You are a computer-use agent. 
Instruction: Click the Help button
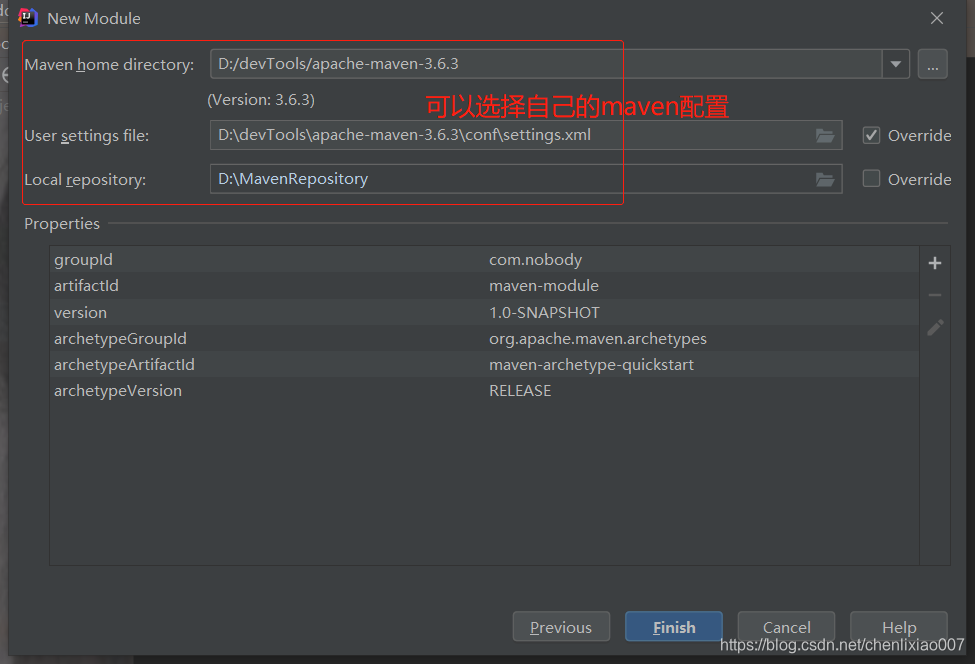tap(899, 627)
